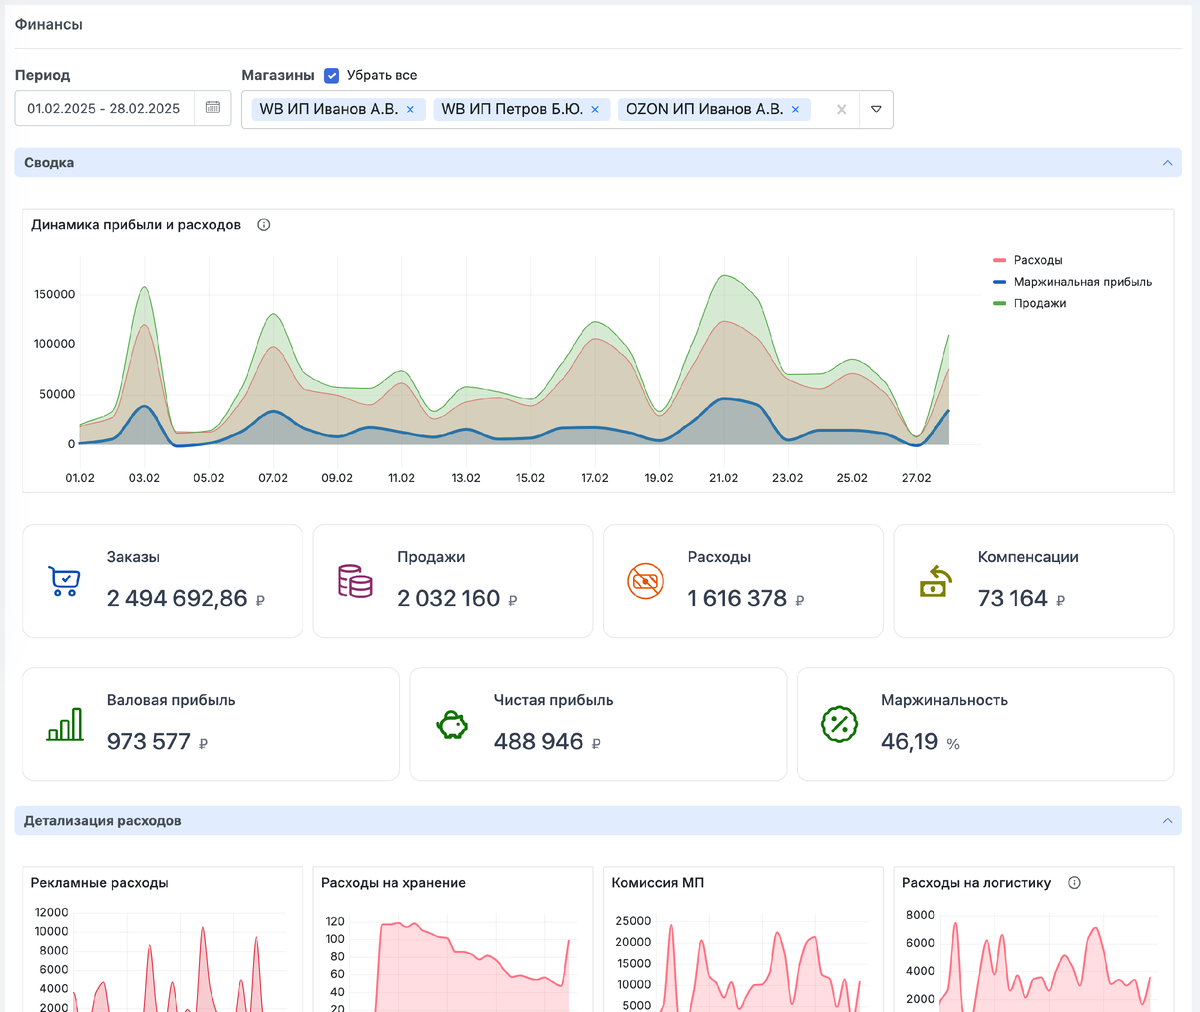1200x1012 pixels.
Task: Click the crossed-out money icon on Расходы card
Action: 645,581
